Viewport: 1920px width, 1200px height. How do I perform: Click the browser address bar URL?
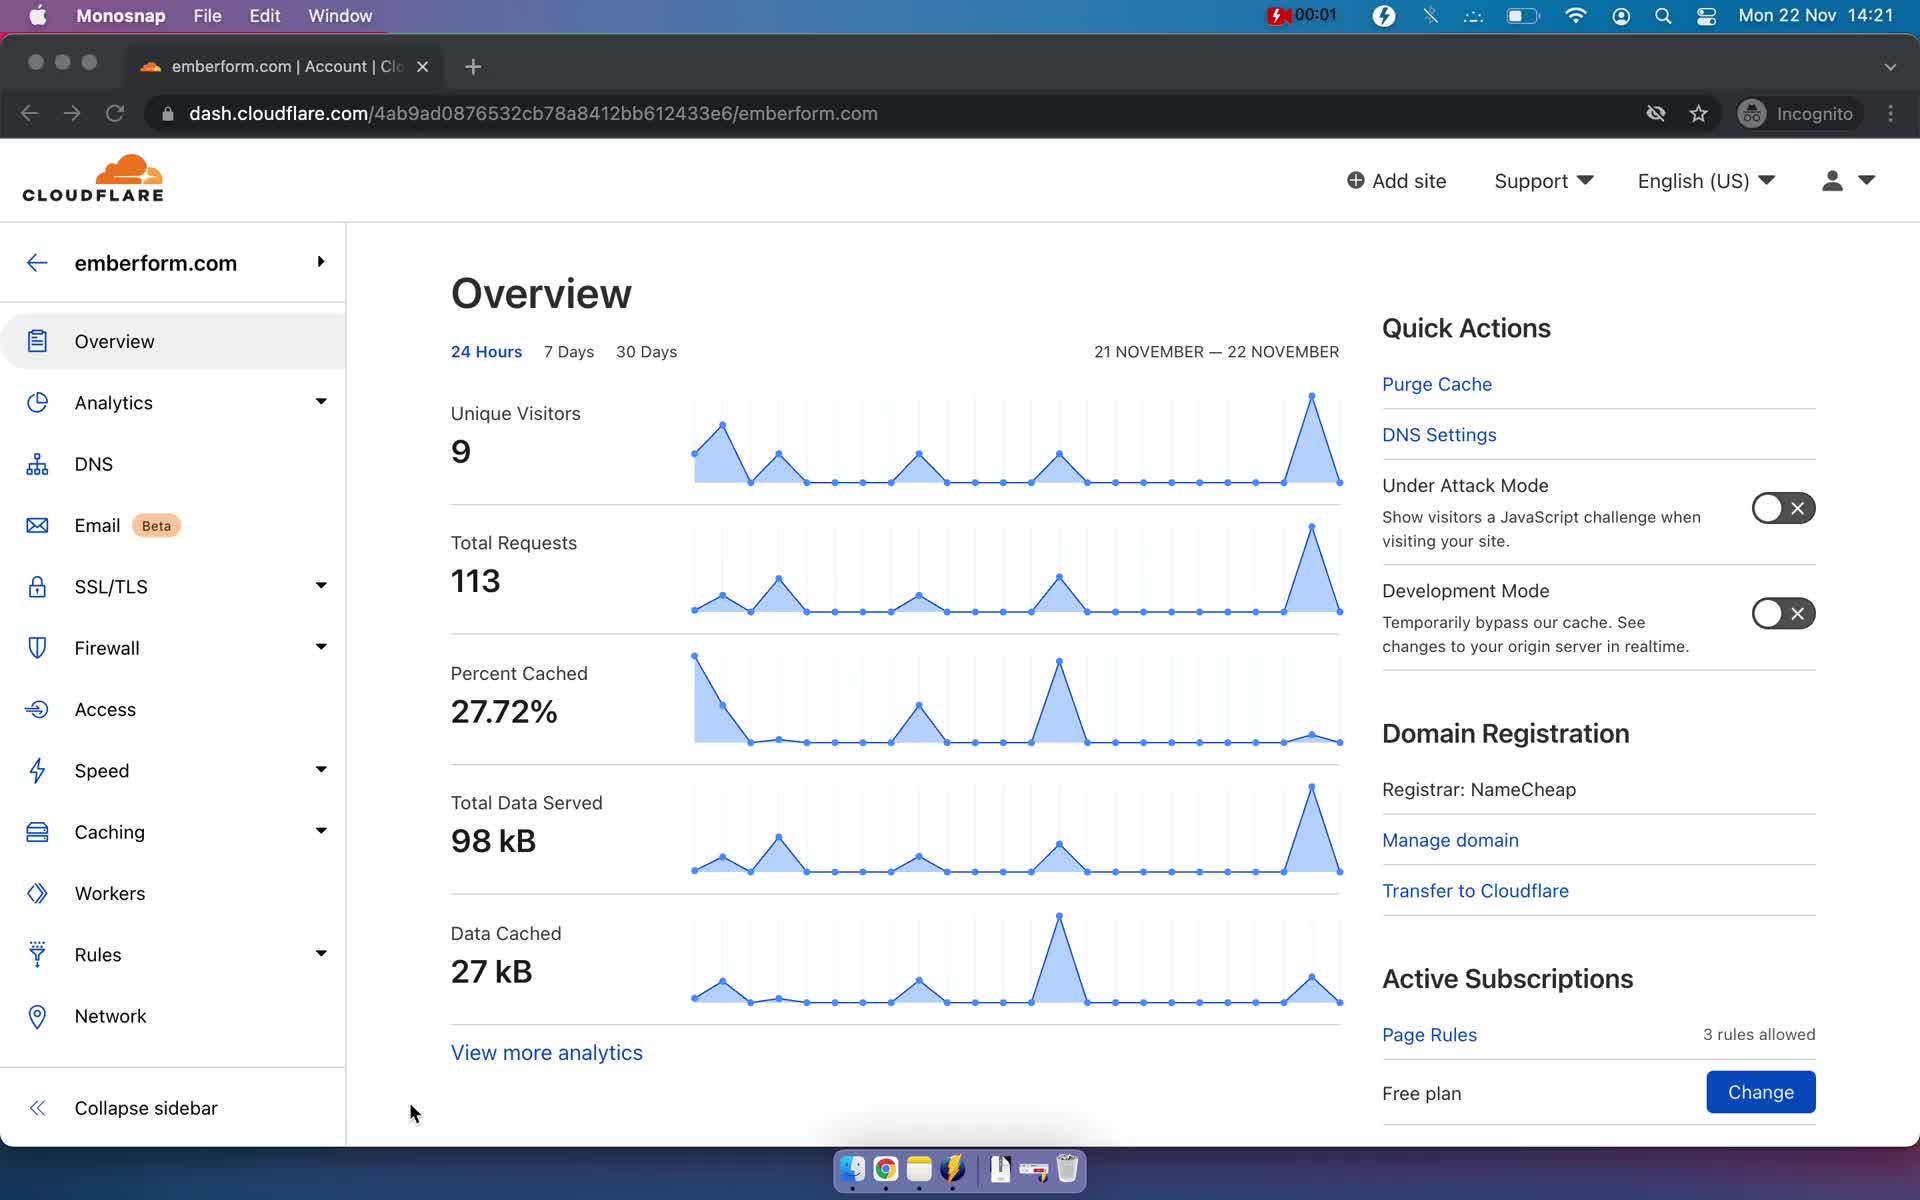click(x=533, y=114)
